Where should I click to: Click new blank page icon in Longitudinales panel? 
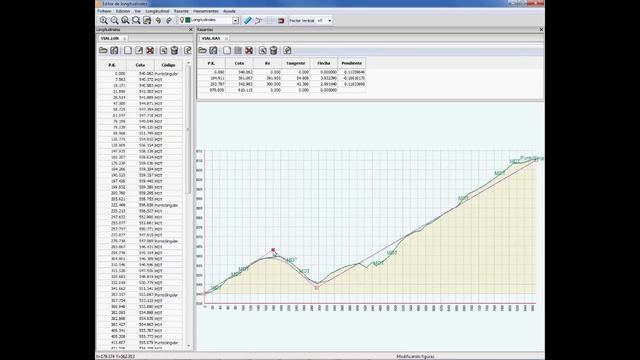pyautogui.click(x=128, y=50)
